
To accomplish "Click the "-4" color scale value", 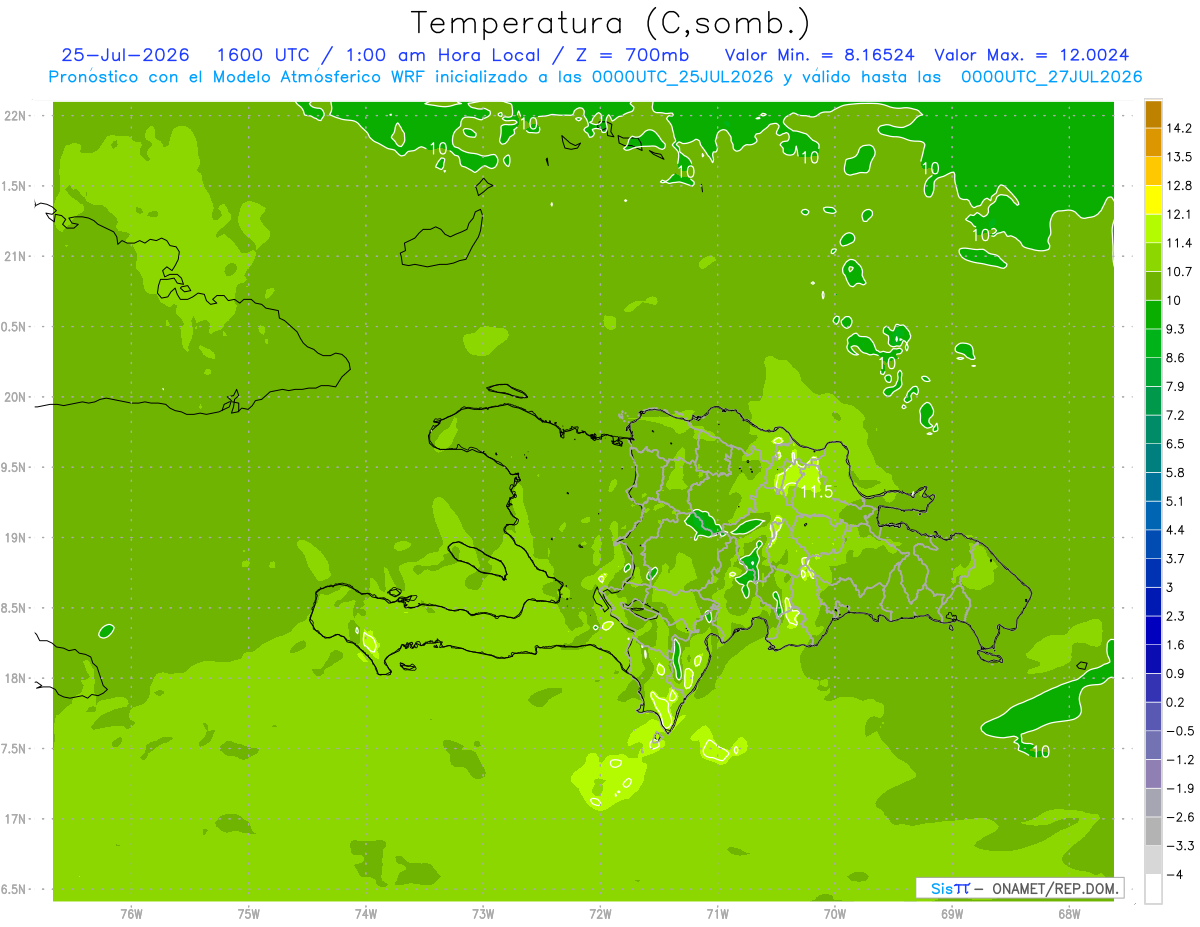I will pyautogui.click(x=1175, y=875).
